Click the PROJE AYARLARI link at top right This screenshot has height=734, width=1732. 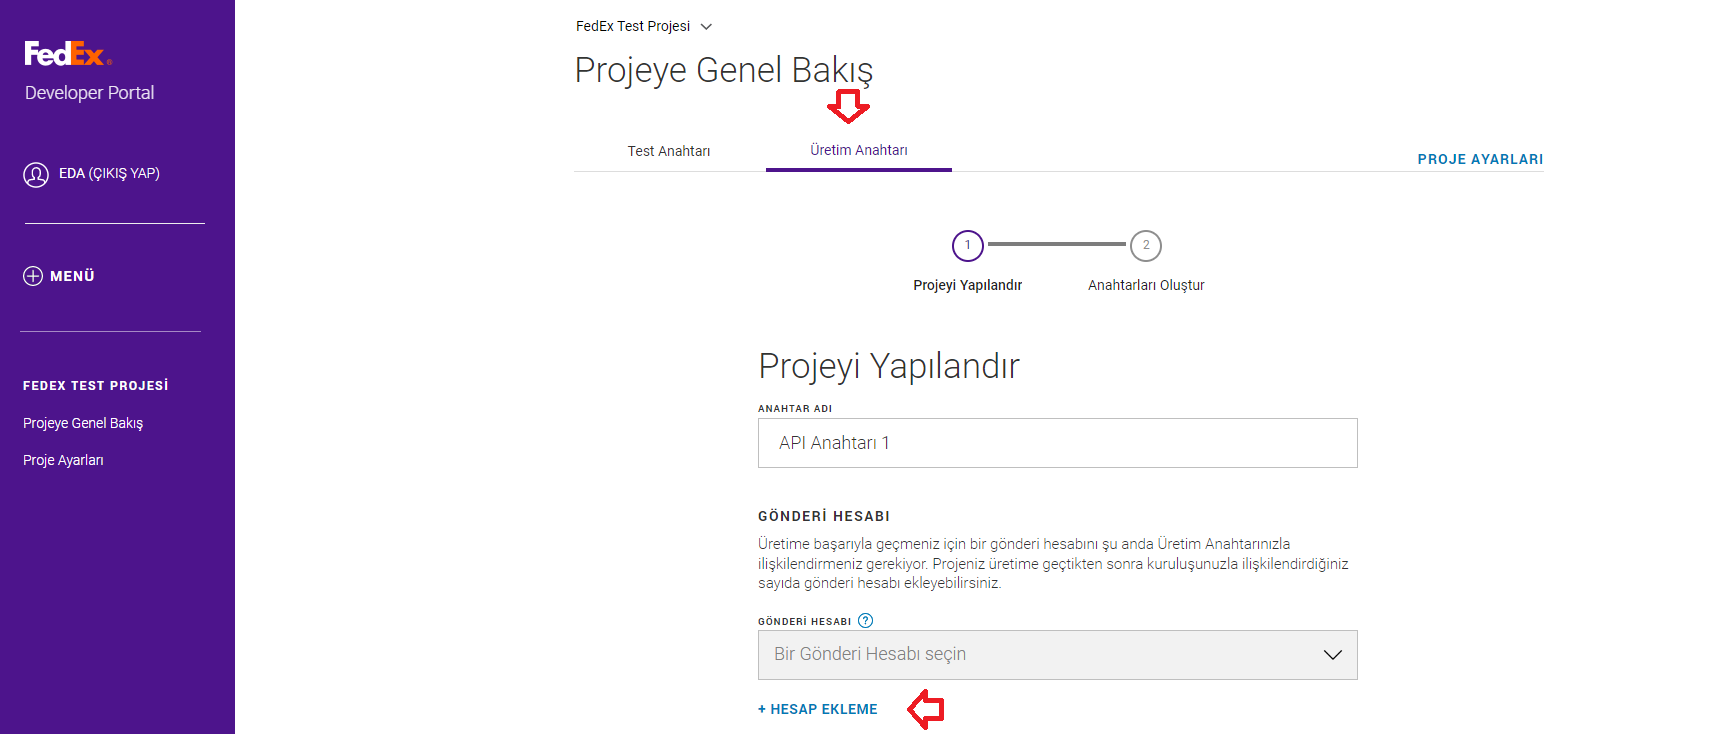(x=1480, y=159)
